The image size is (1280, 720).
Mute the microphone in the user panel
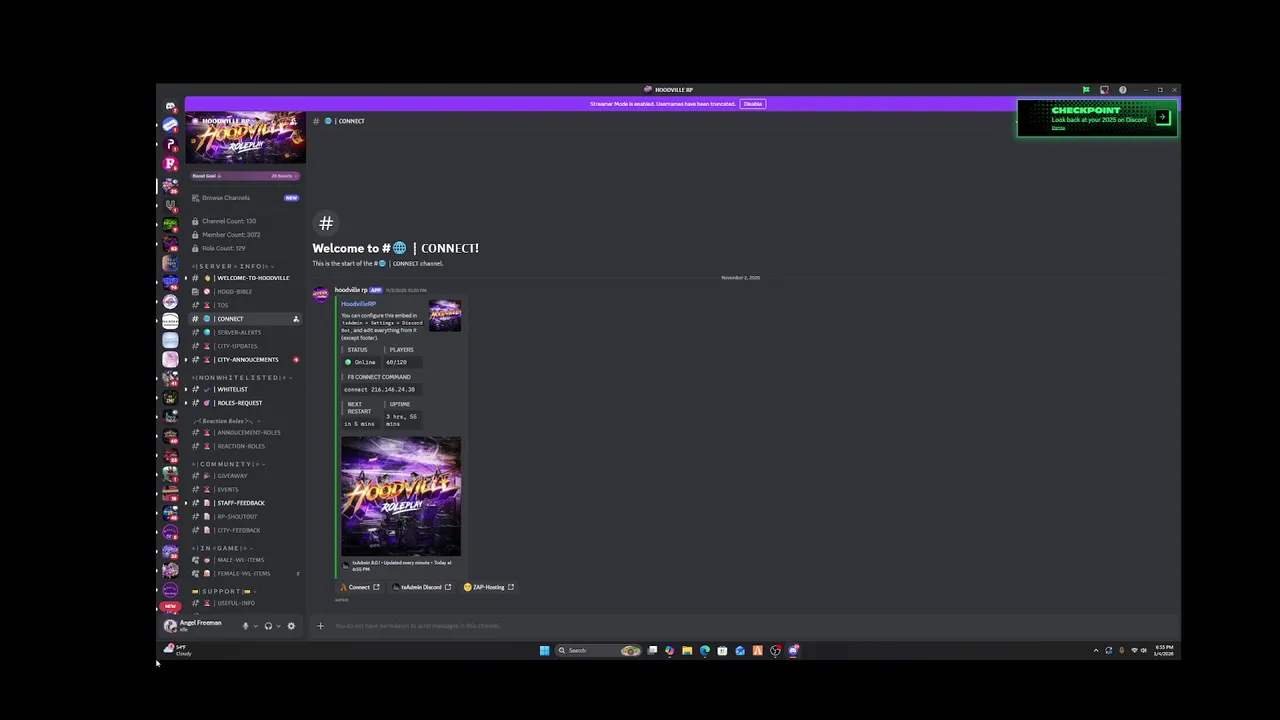pyautogui.click(x=245, y=626)
